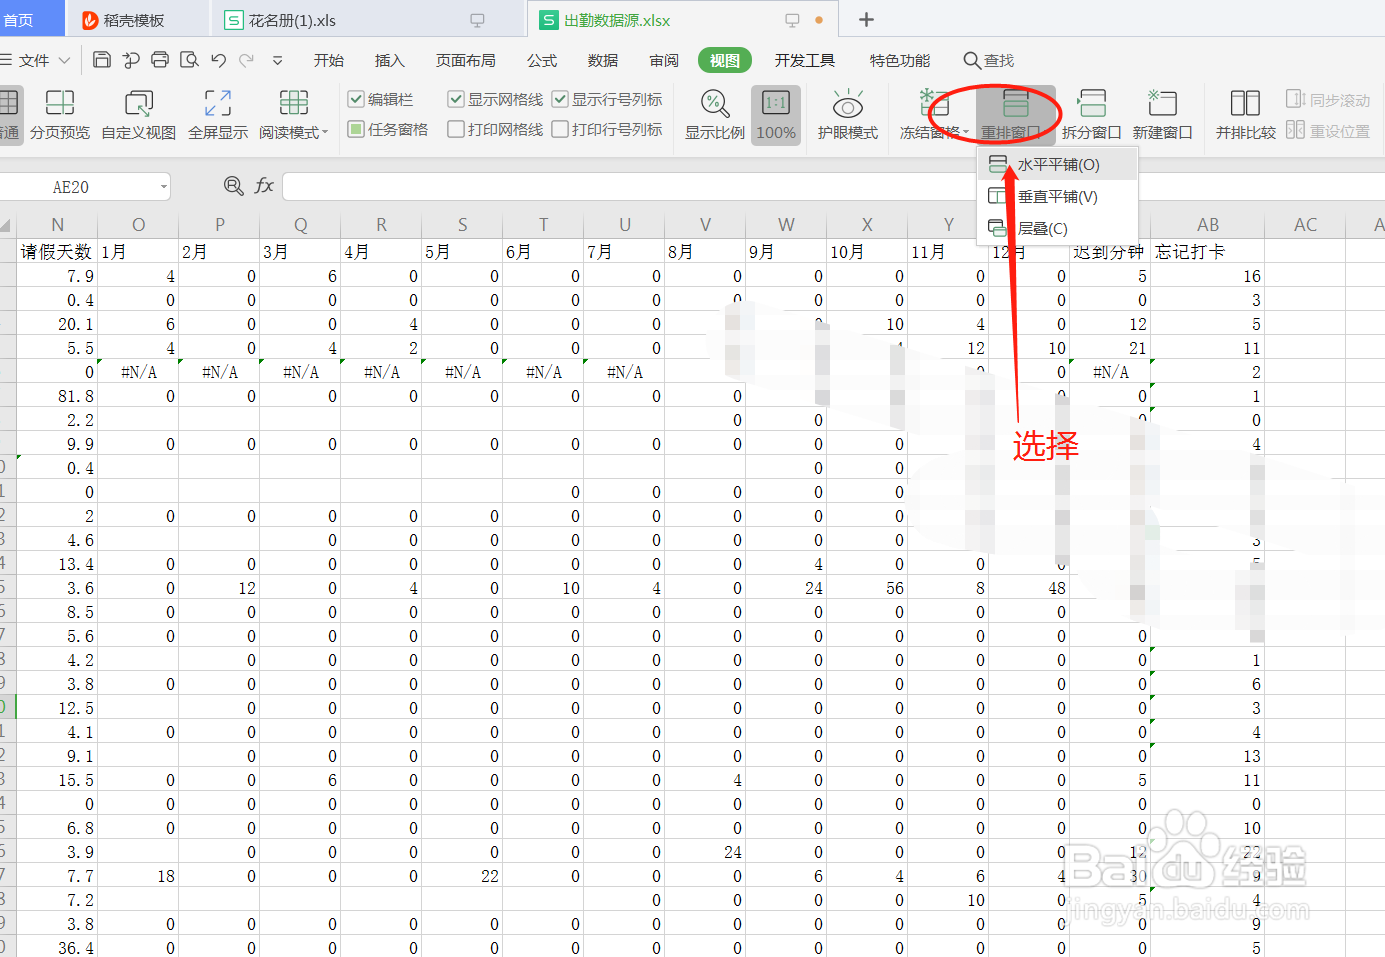Open the 数据 ribbon tab
Image resolution: width=1385 pixels, height=957 pixels.
[603, 61]
